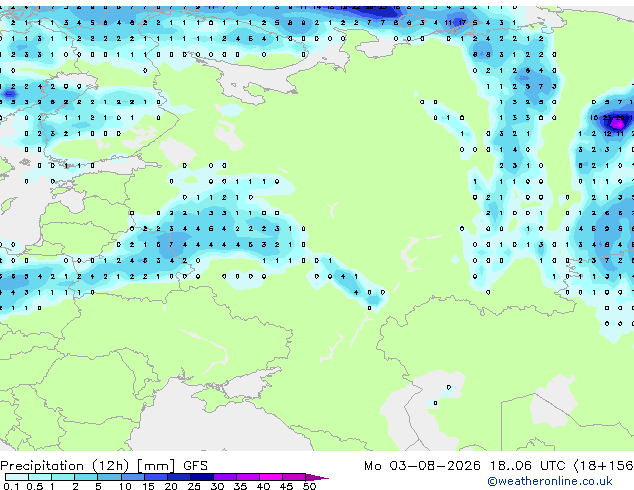Viewport: 634px width, 490px height.
Task: Click the purple precipitation maximum on the map
Action: [x=619, y=122]
